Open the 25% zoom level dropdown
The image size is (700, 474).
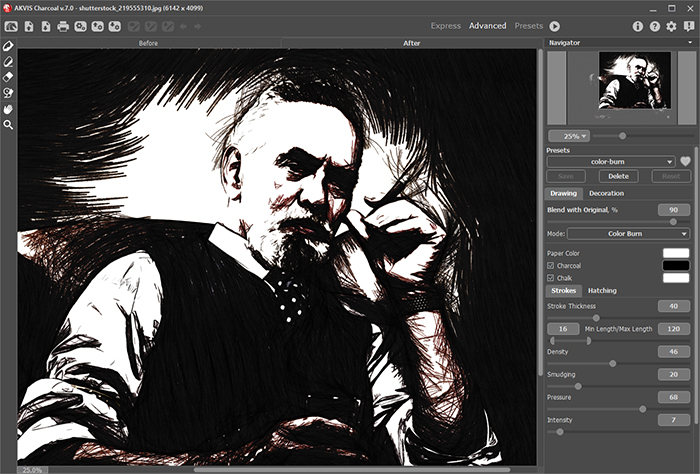click(x=569, y=135)
